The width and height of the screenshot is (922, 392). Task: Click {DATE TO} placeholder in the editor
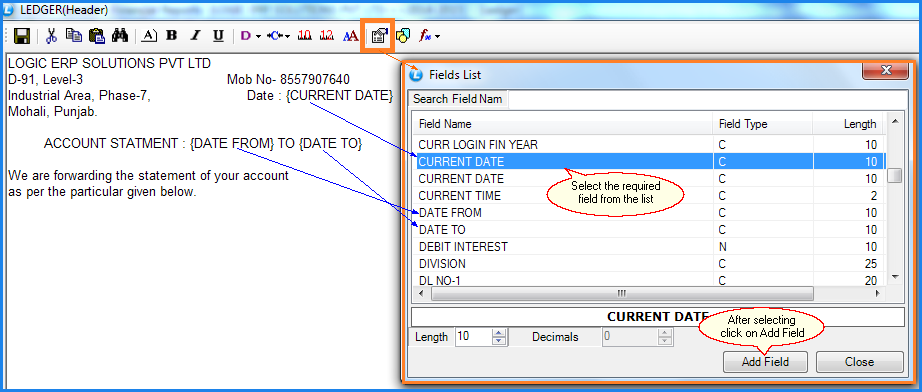click(x=330, y=143)
